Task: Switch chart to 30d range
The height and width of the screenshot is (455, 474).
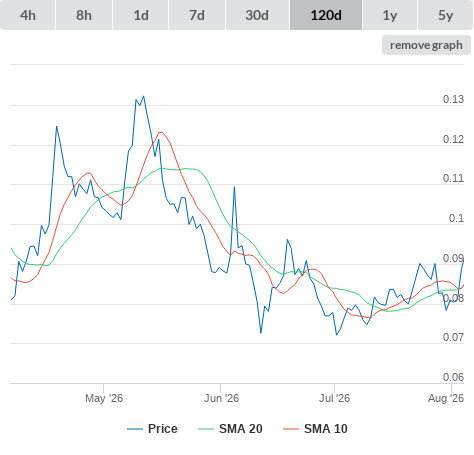Action: (x=257, y=15)
